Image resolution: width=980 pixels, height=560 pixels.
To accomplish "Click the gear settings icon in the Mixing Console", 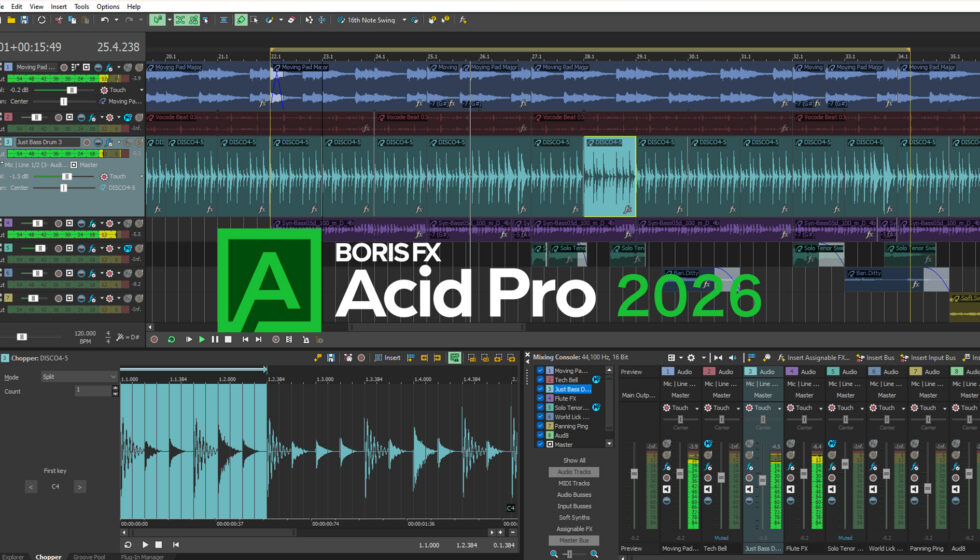I will tap(691, 358).
